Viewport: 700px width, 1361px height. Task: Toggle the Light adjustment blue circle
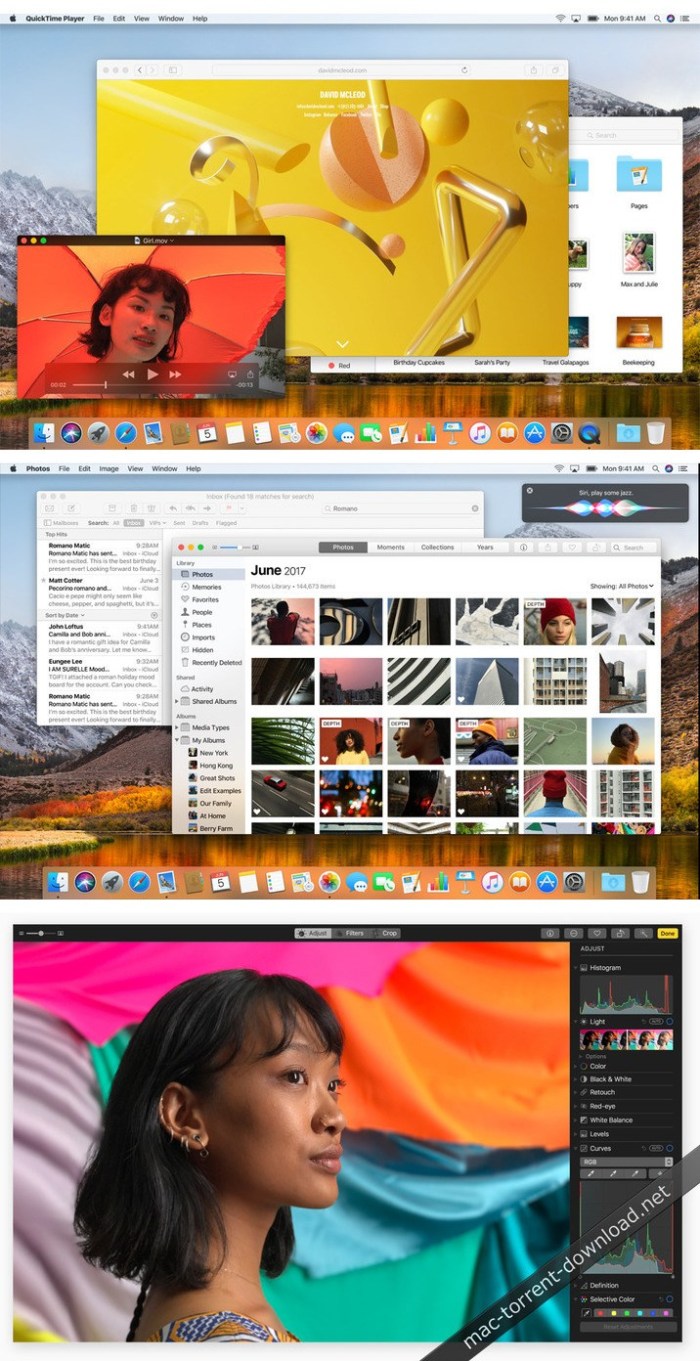click(x=670, y=1021)
